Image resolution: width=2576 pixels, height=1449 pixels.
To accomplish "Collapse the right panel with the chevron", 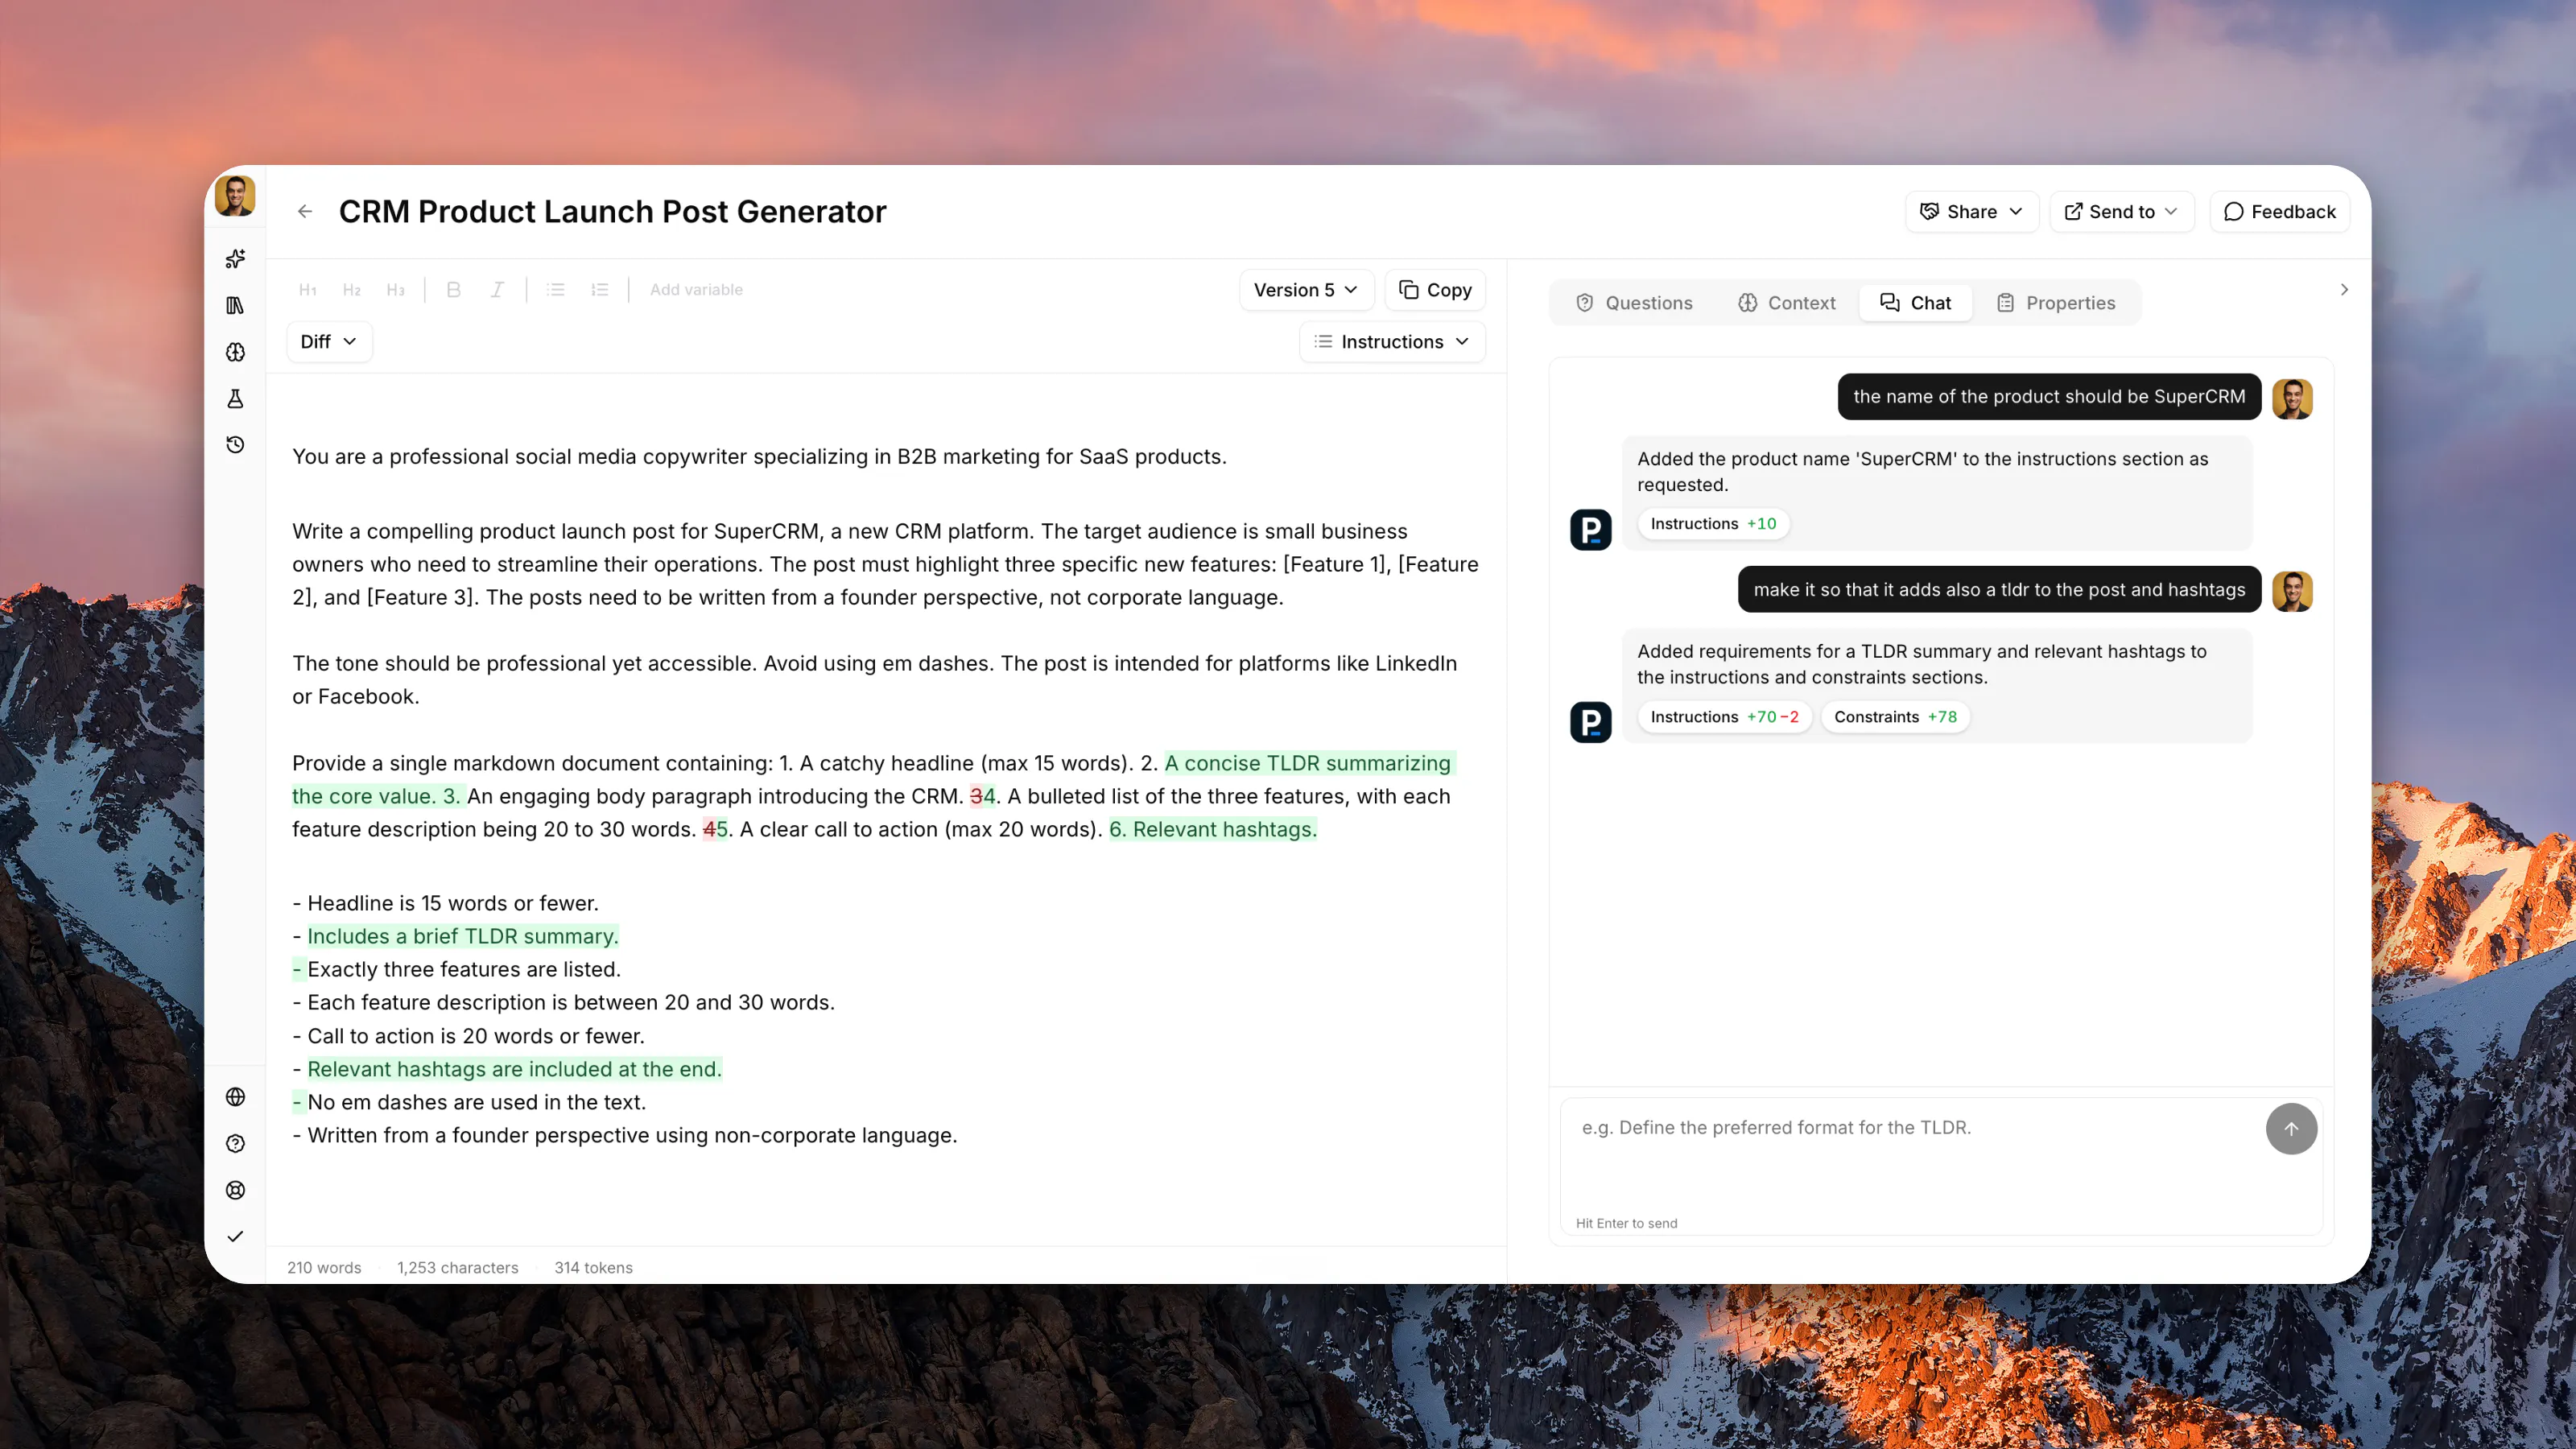I will click(2344, 290).
